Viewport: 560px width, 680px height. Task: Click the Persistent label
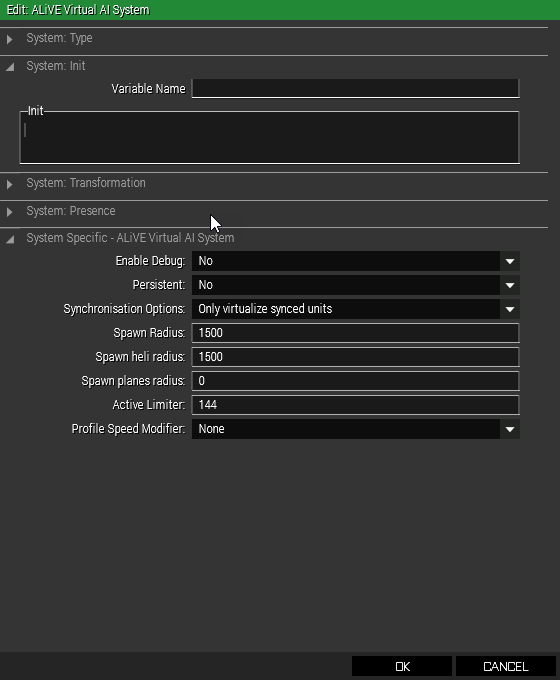point(159,285)
